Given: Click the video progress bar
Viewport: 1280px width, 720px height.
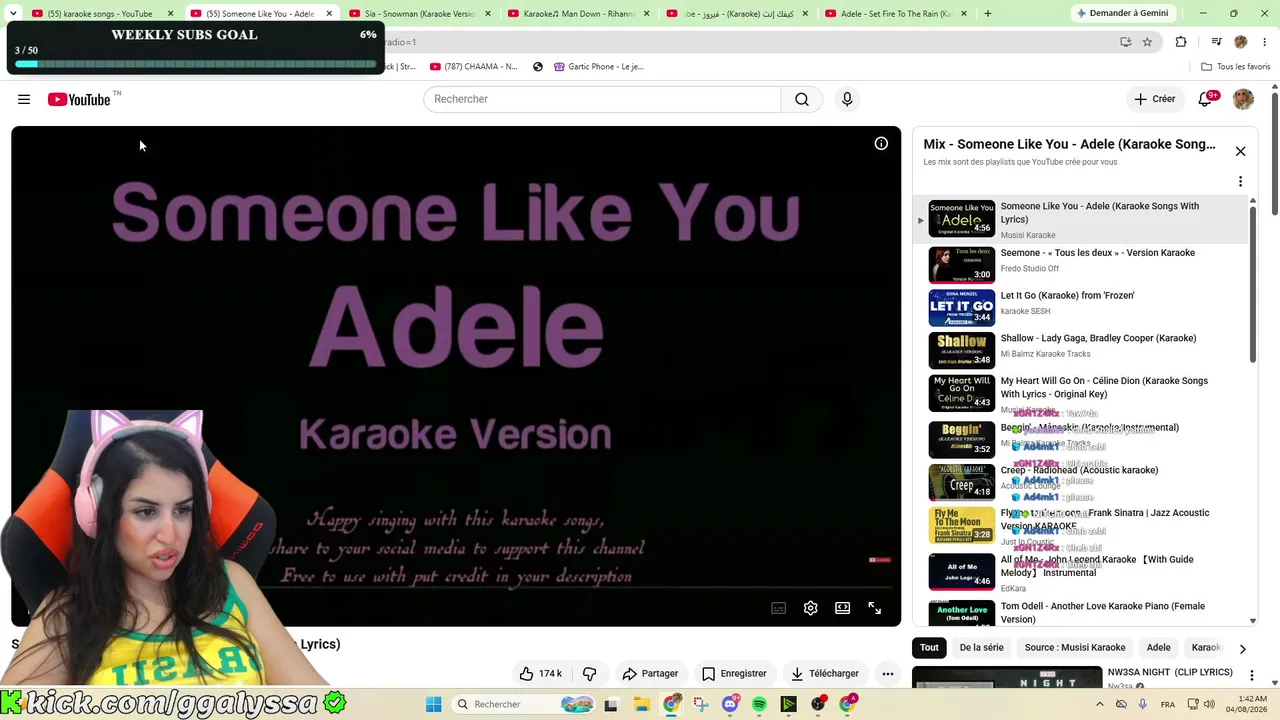Looking at the screenshot, I should click(x=456, y=588).
